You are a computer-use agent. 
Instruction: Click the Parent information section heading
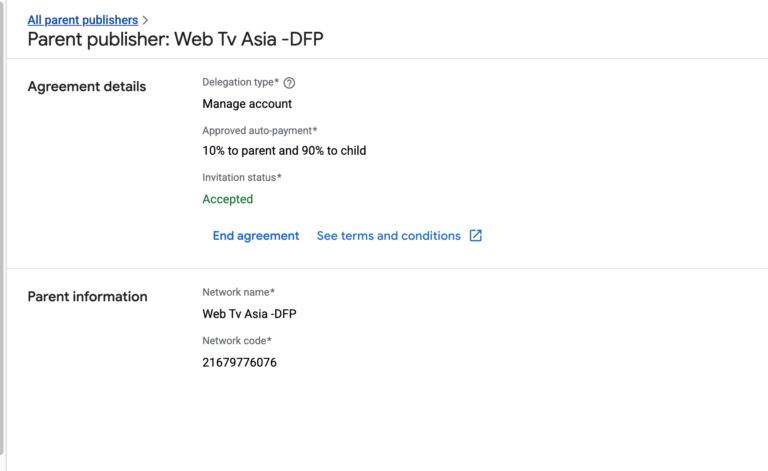tap(87, 297)
